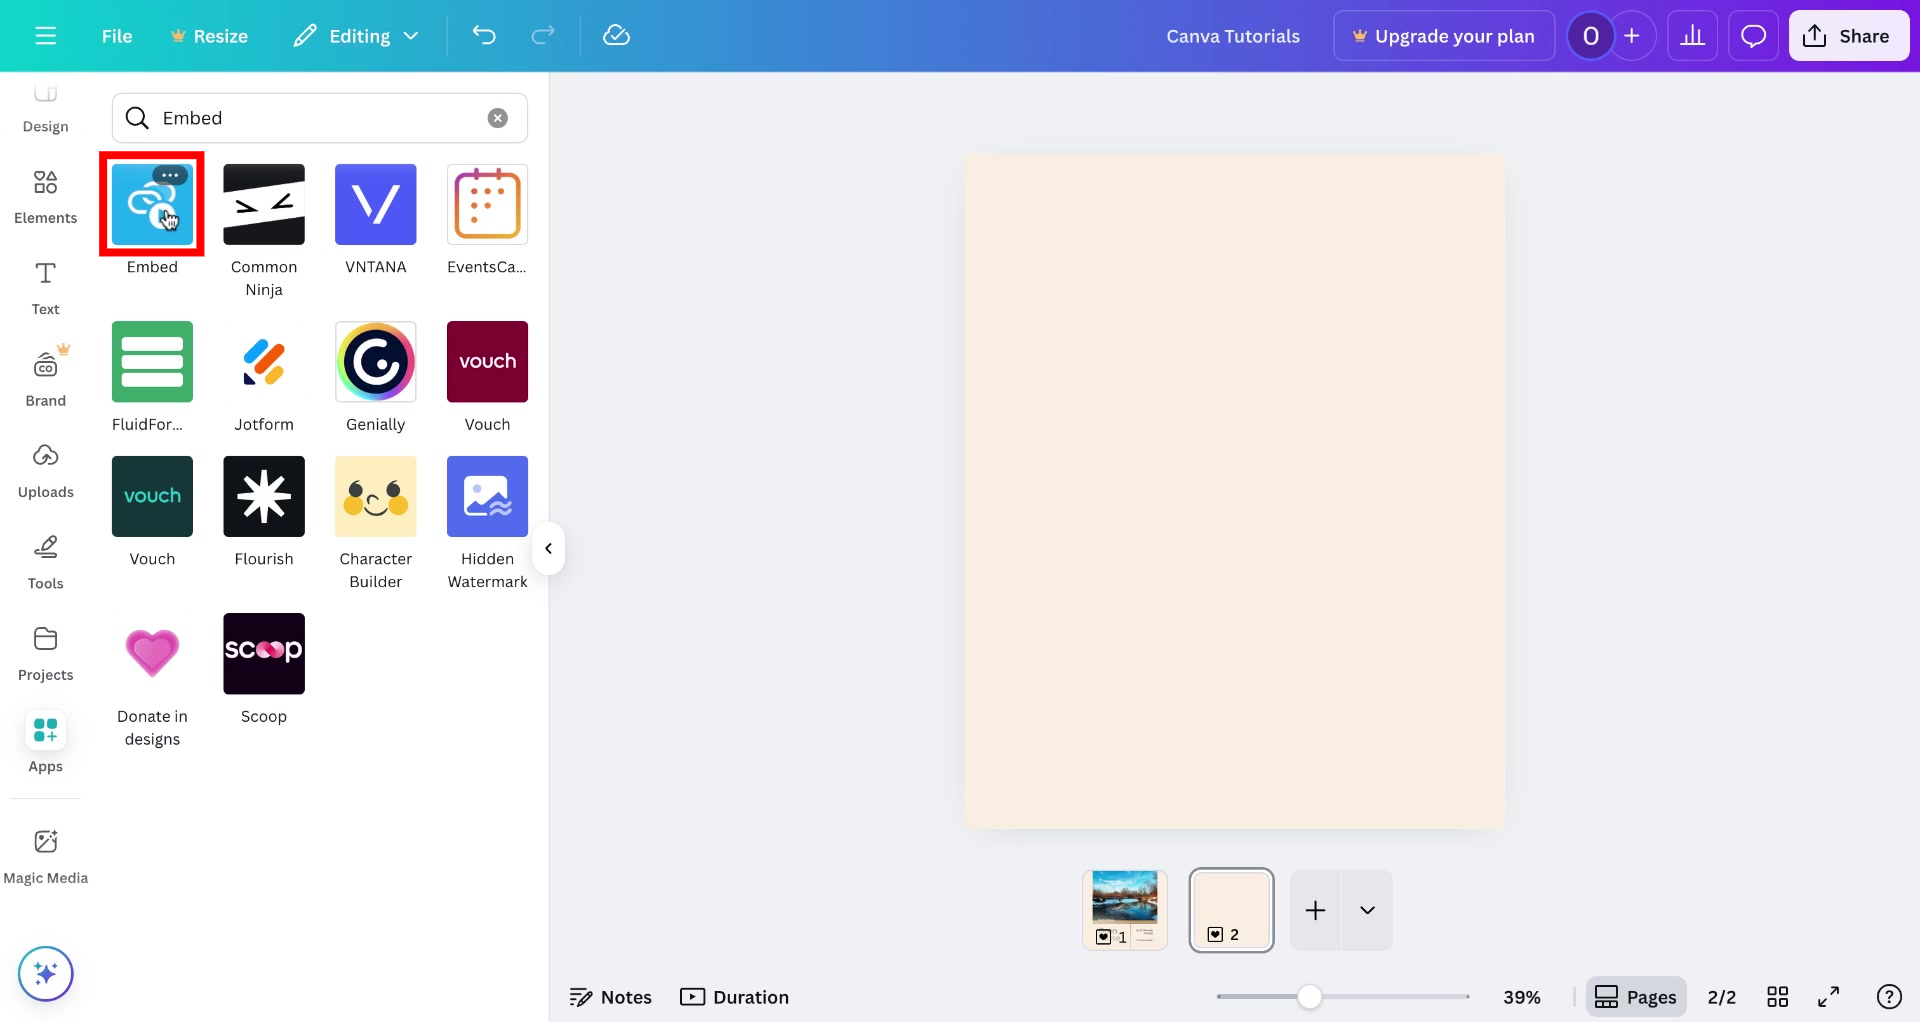Image resolution: width=1920 pixels, height=1022 pixels.
Task: Adjust the zoom level slider
Action: 1311,996
